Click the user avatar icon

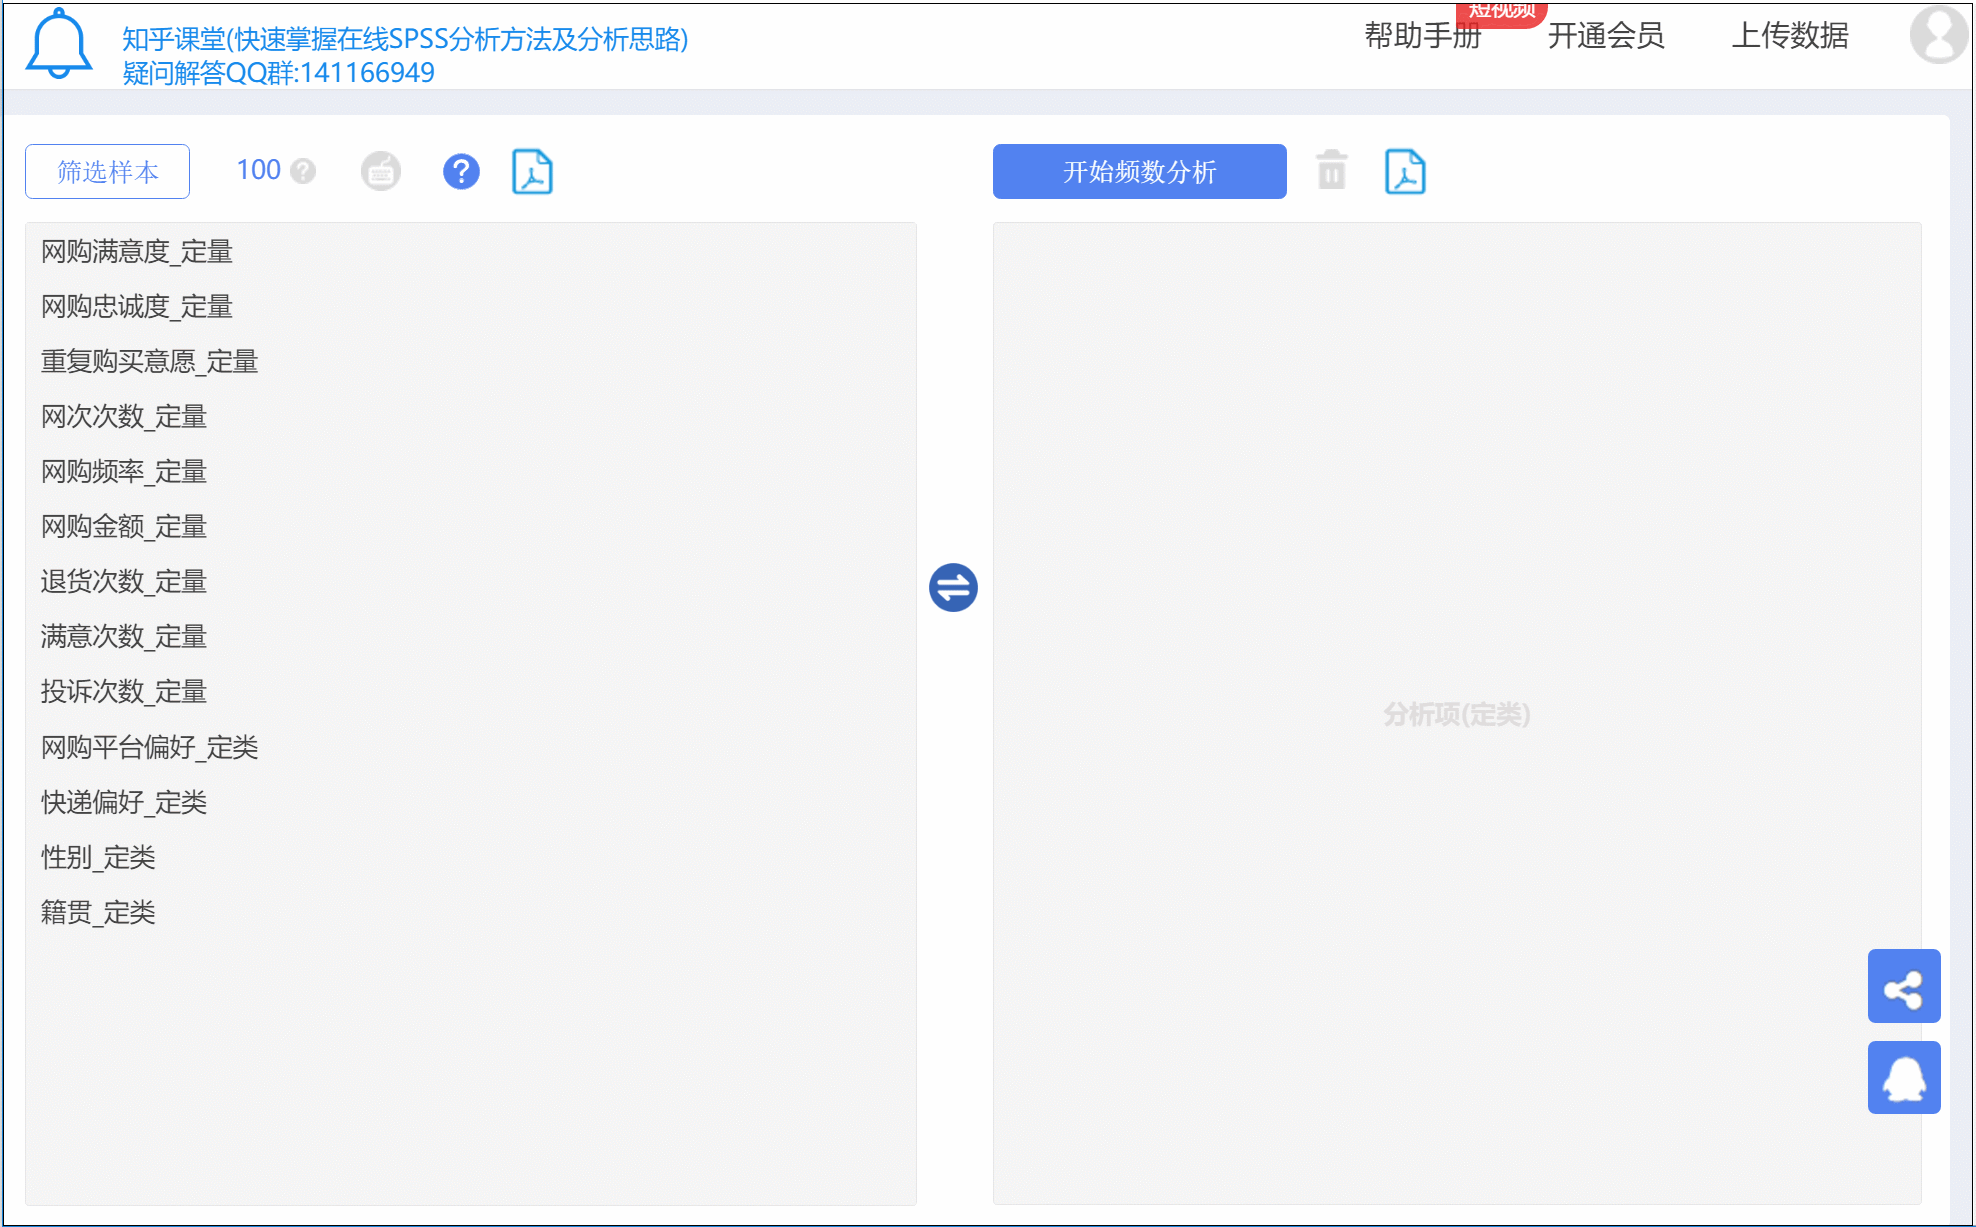1938,35
